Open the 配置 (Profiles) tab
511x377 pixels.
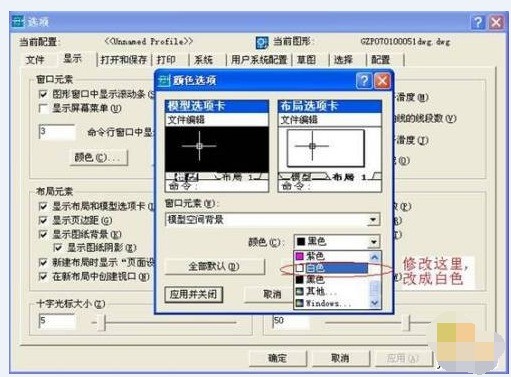point(381,60)
